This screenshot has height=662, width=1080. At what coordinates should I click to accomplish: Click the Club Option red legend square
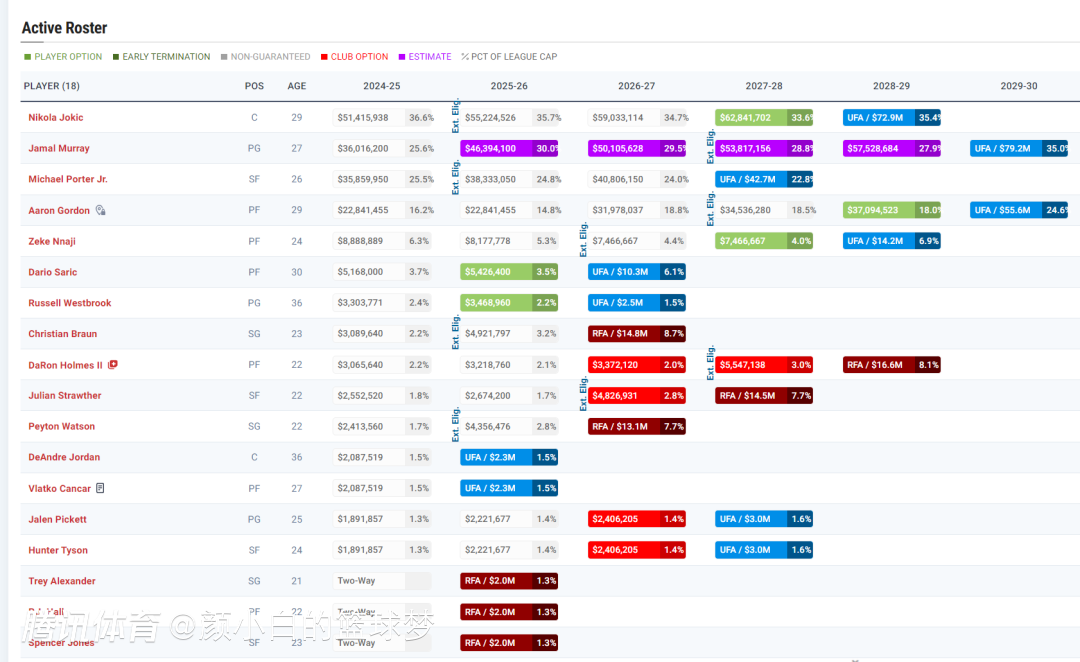(x=324, y=57)
